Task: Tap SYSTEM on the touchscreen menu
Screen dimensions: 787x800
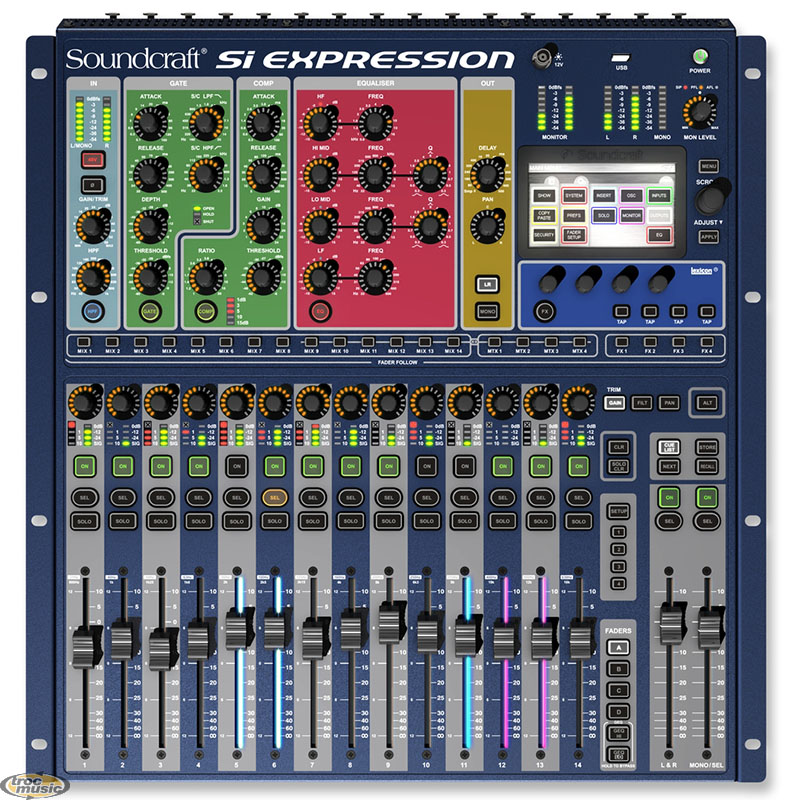Action: (x=573, y=195)
